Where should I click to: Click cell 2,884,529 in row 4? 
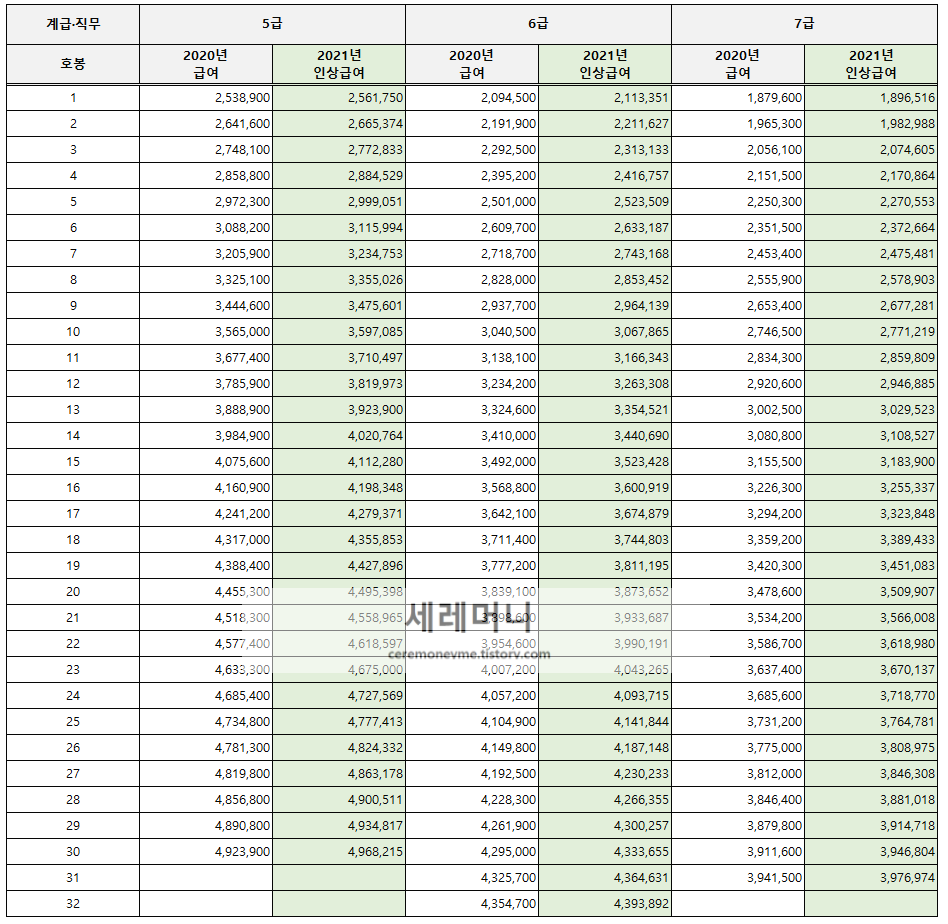[x=339, y=176]
